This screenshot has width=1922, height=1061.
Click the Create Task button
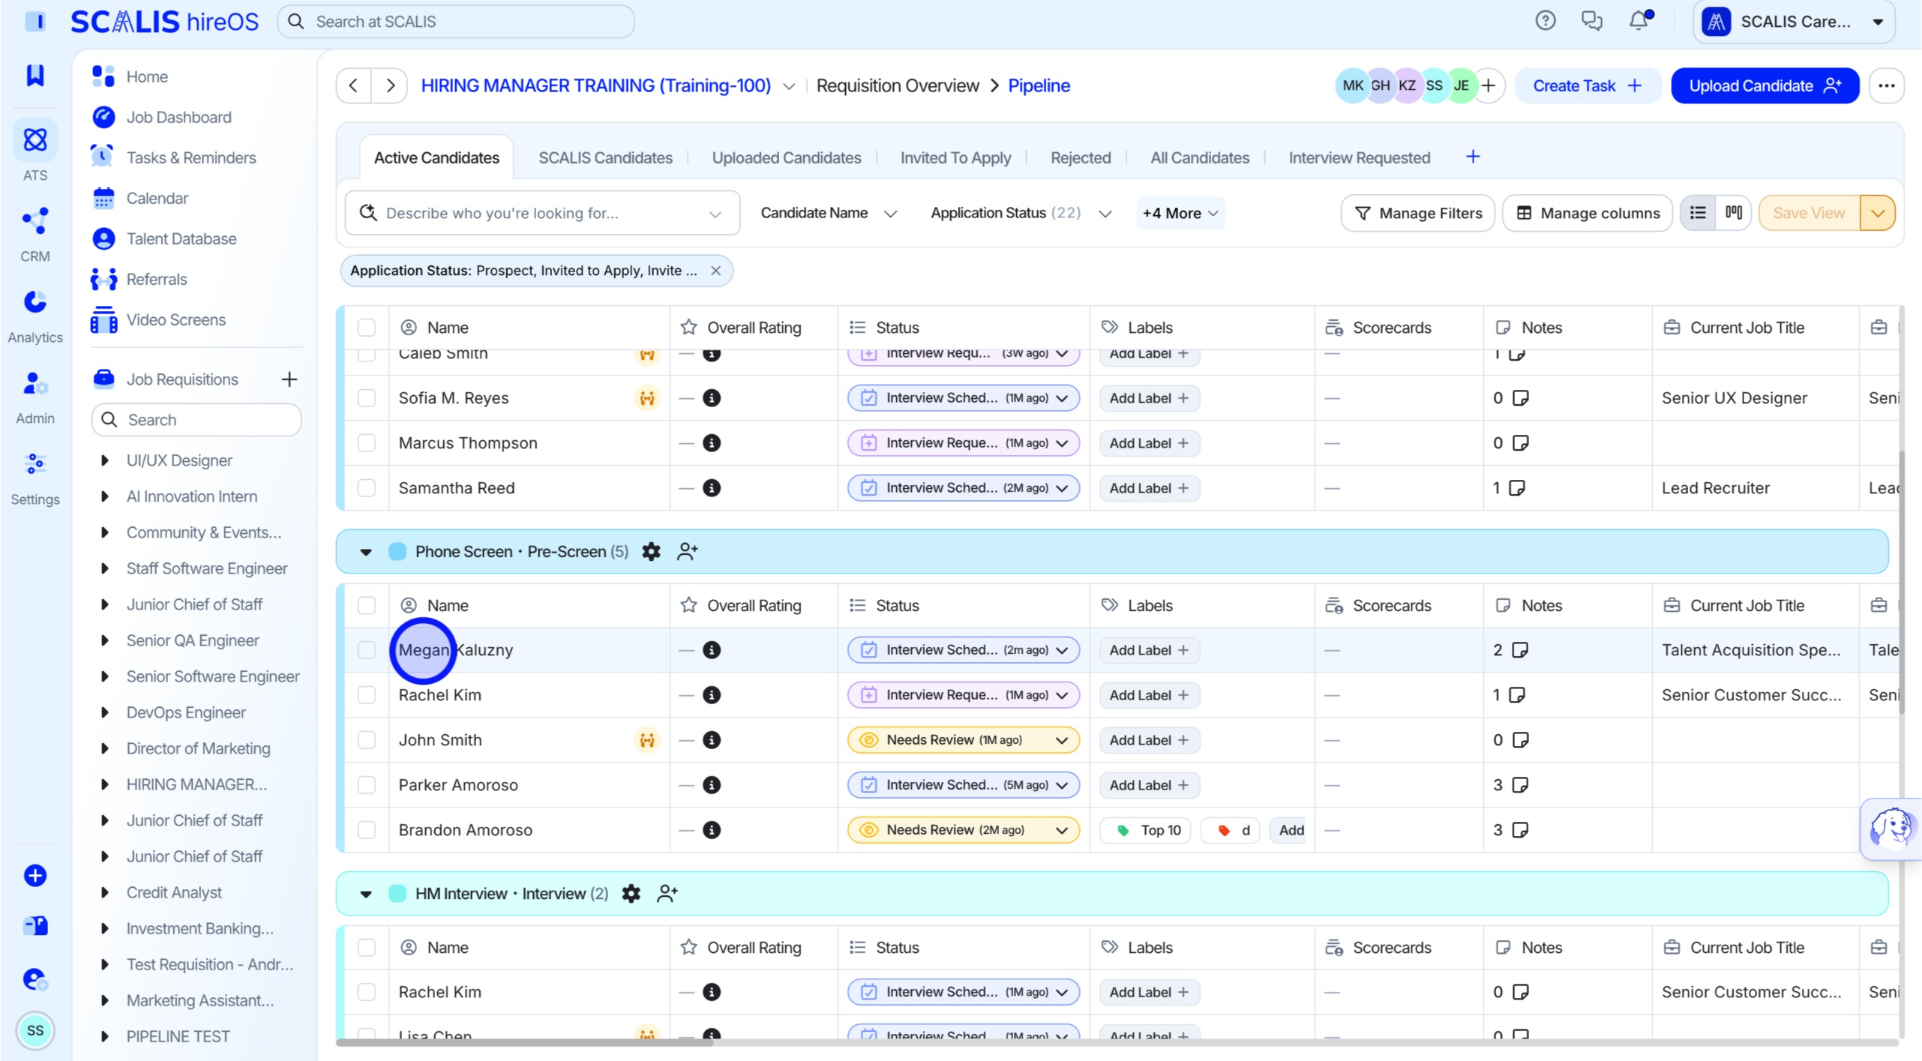point(1588,86)
